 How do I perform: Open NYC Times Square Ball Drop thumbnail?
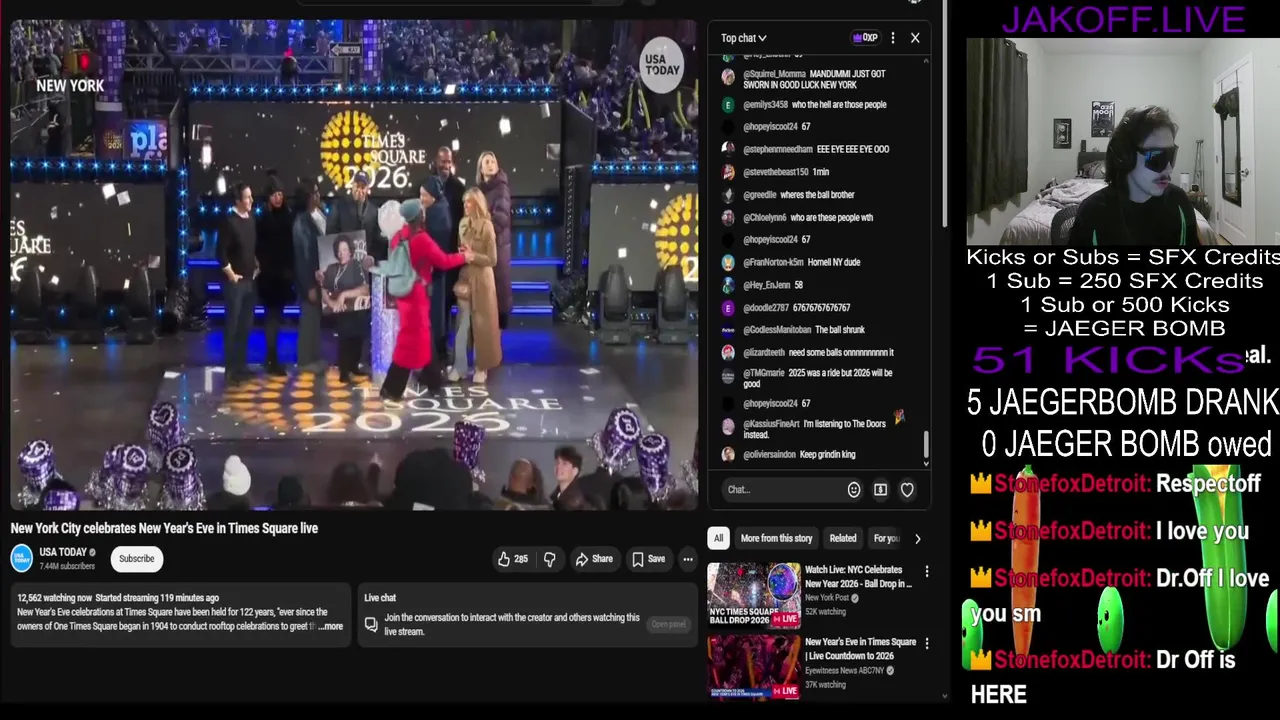(754, 595)
